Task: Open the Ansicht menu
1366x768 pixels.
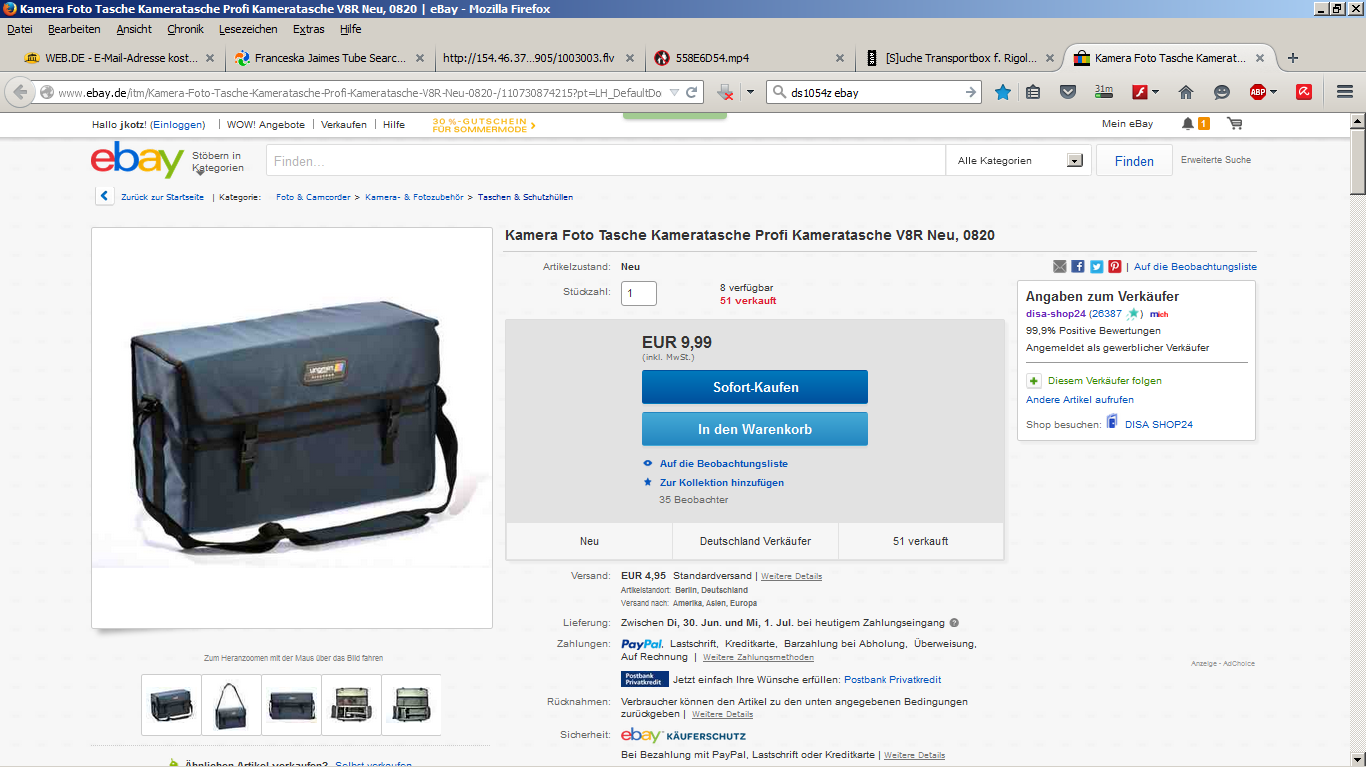Action: [134, 29]
